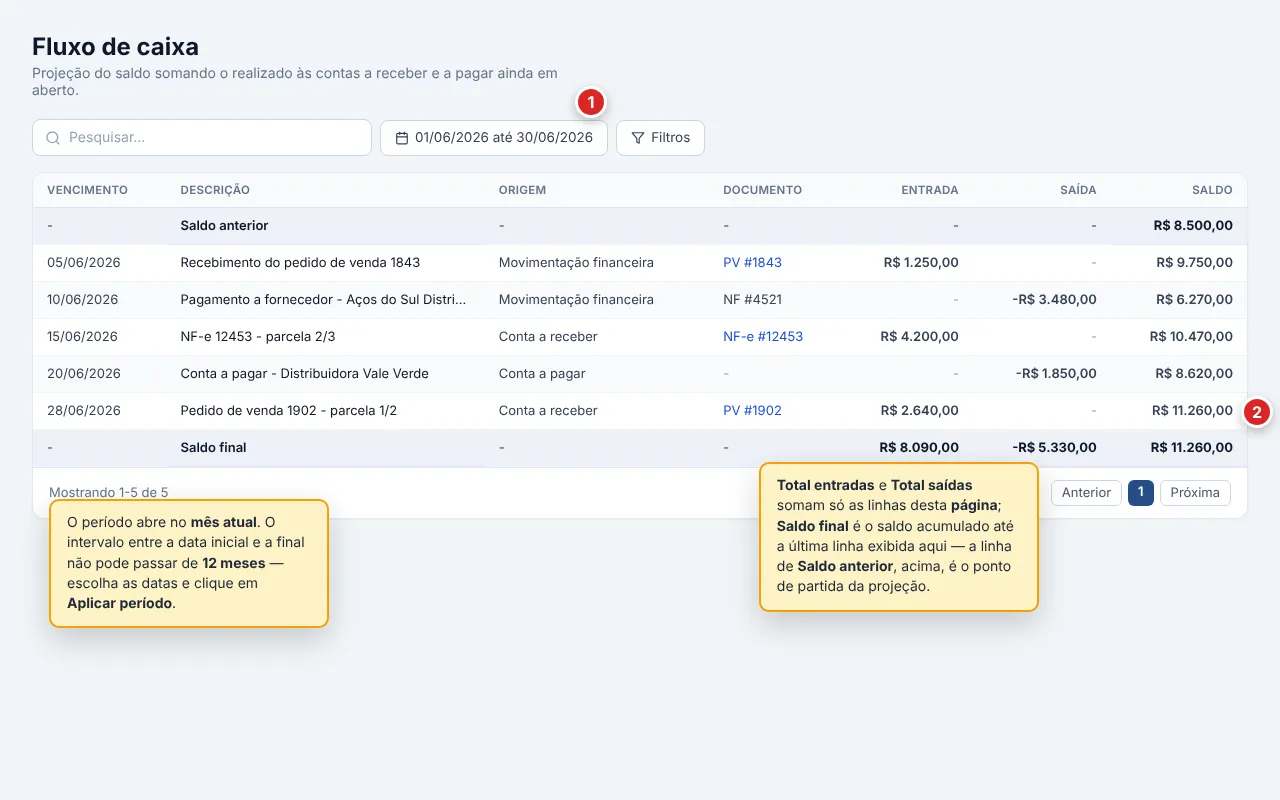The height and width of the screenshot is (800, 1280).
Task: Click the DESCRIÇÃO column header
Action: click(215, 190)
